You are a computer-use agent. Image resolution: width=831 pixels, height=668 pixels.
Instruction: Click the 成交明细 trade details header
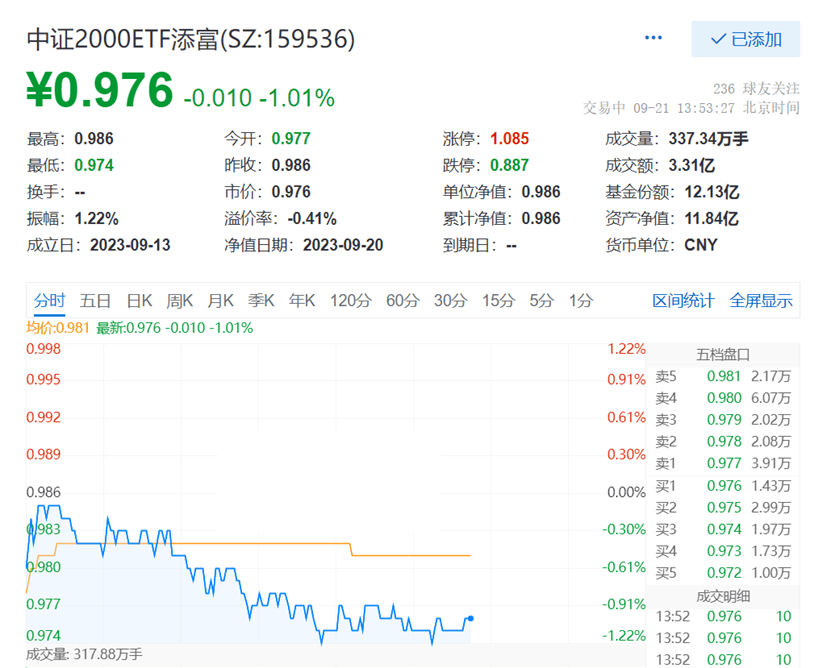coord(723,596)
